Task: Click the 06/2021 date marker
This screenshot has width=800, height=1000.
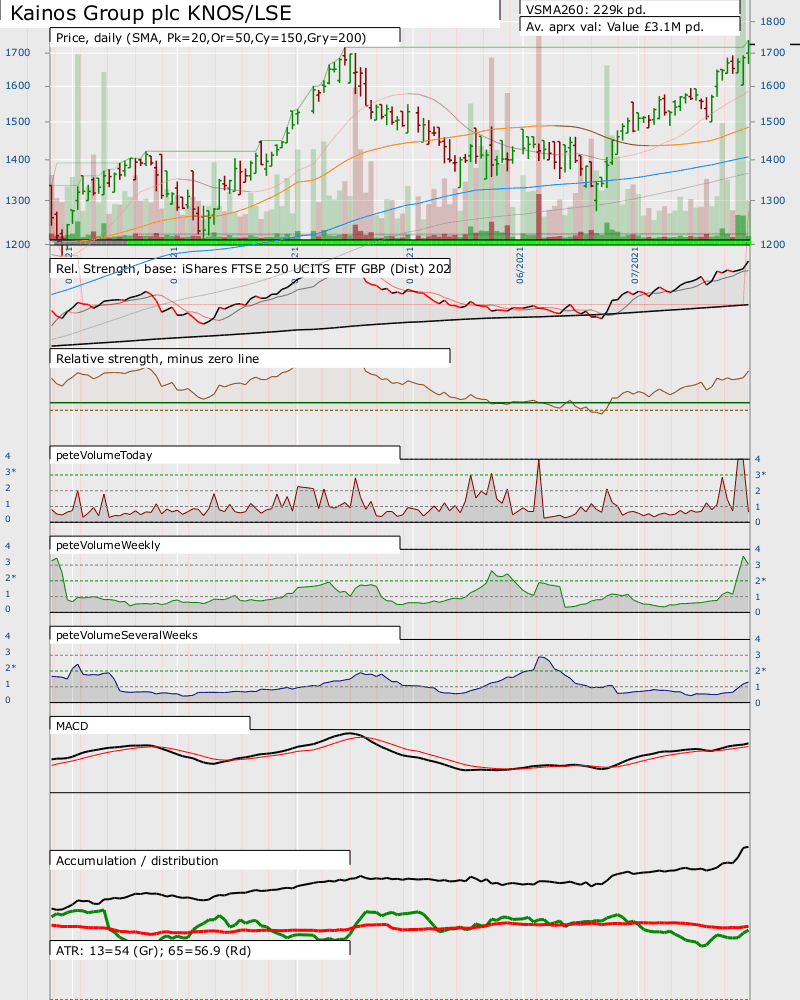Action: click(x=520, y=265)
